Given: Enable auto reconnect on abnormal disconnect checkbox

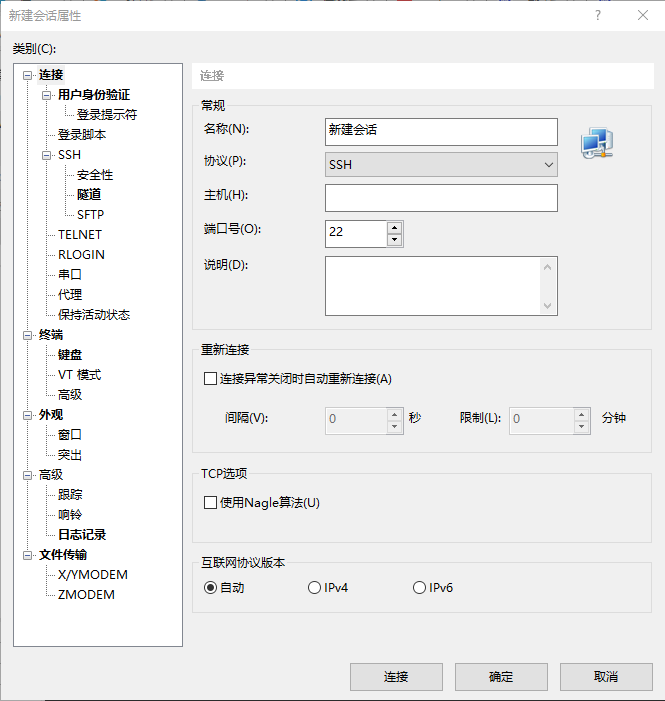Looking at the screenshot, I should click(x=210, y=379).
